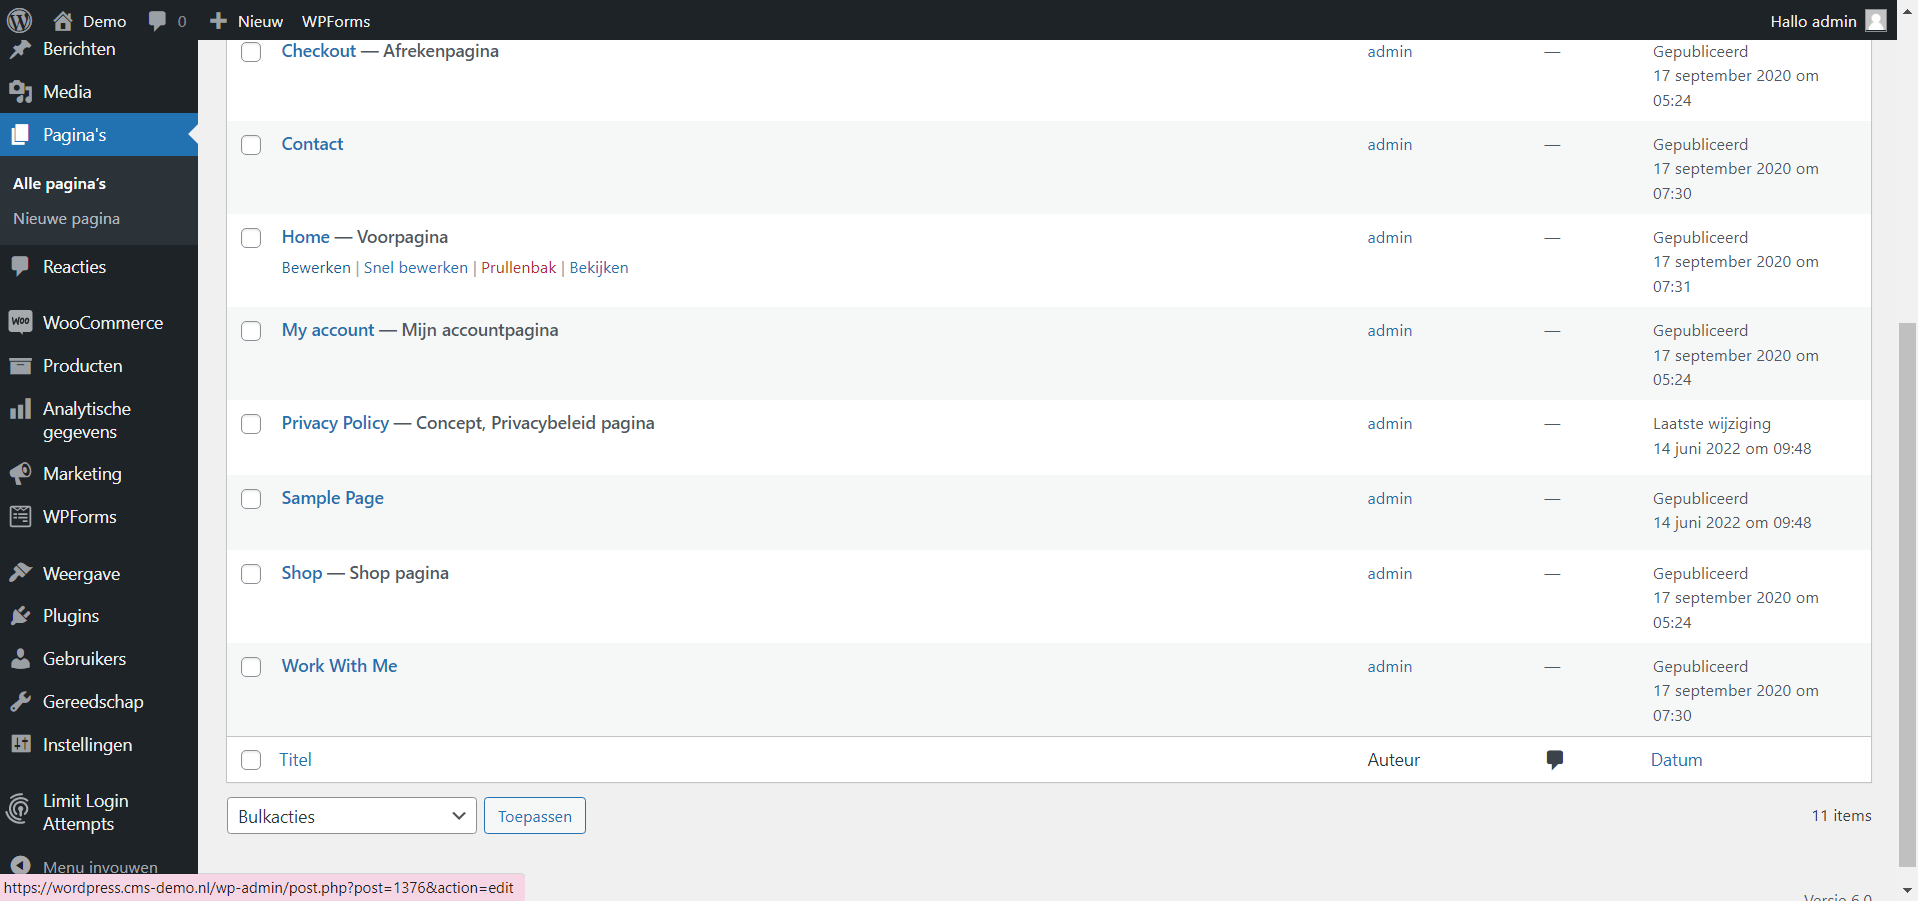The width and height of the screenshot is (1920, 901).
Task: Click the Gereedschap wrench icon
Action: click(20, 702)
